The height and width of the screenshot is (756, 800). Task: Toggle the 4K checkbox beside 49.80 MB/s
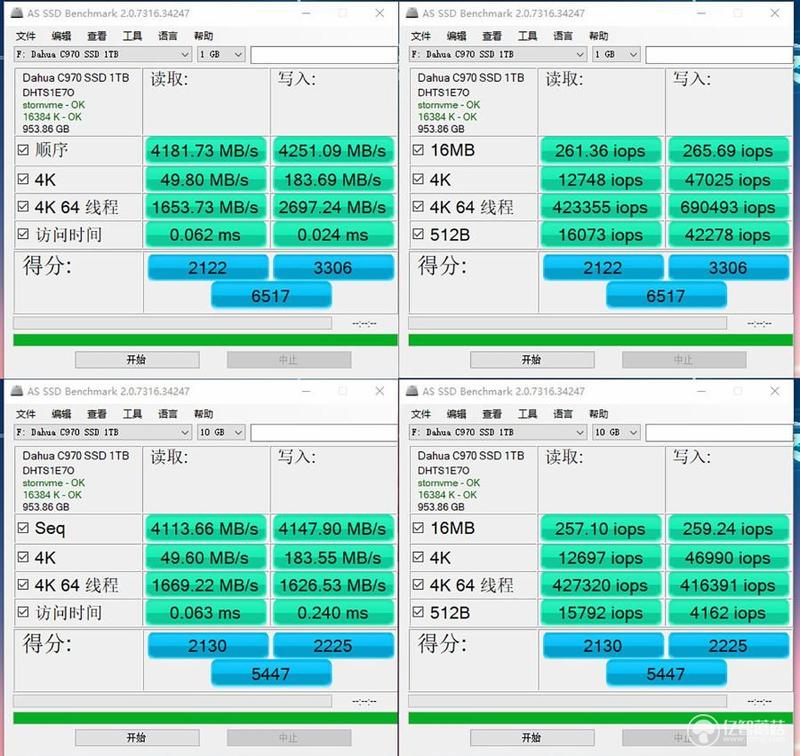[x=23, y=179]
